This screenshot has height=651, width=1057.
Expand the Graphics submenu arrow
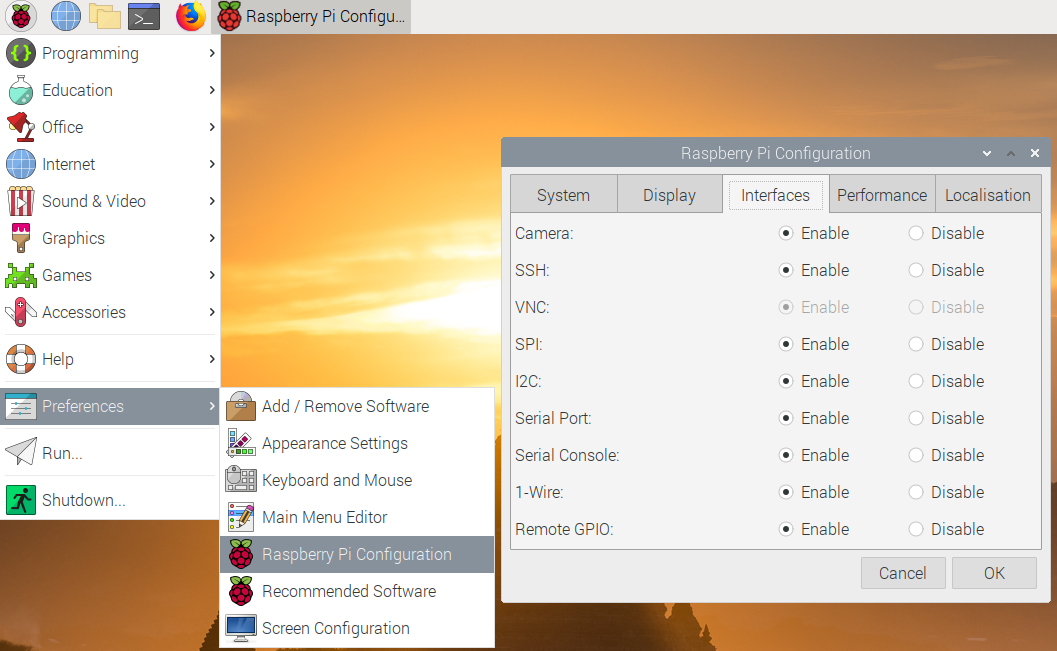pyautogui.click(x=212, y=239)
